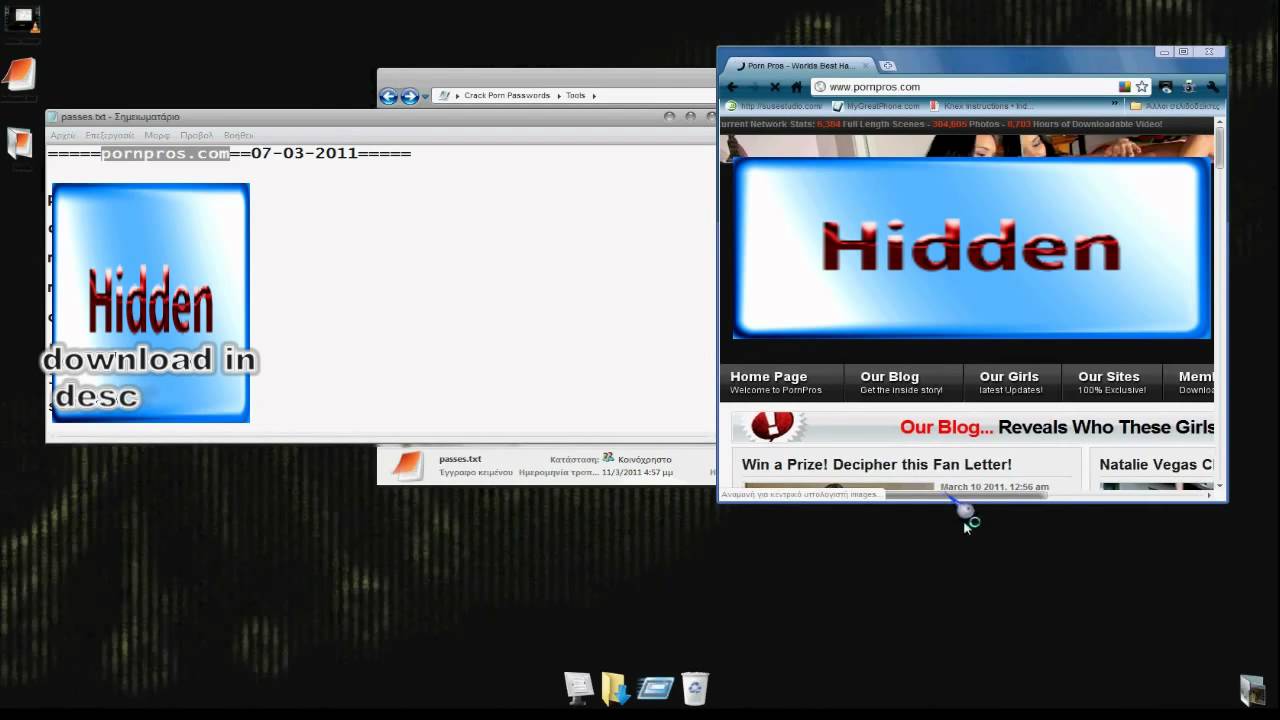Open the other bookmarks folder in Chrome
The width and height of the screenshot is (1280, 720).
1175,106
